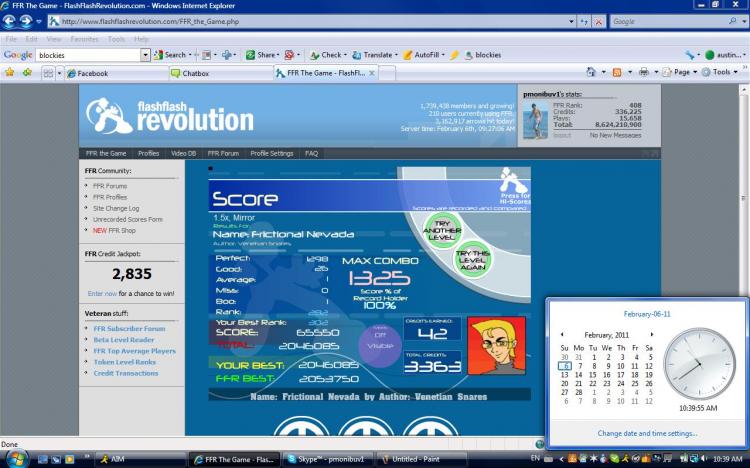Switch to the Facebook tab
Viewport: 750px width, 468px height.
[x=115, y=73]
